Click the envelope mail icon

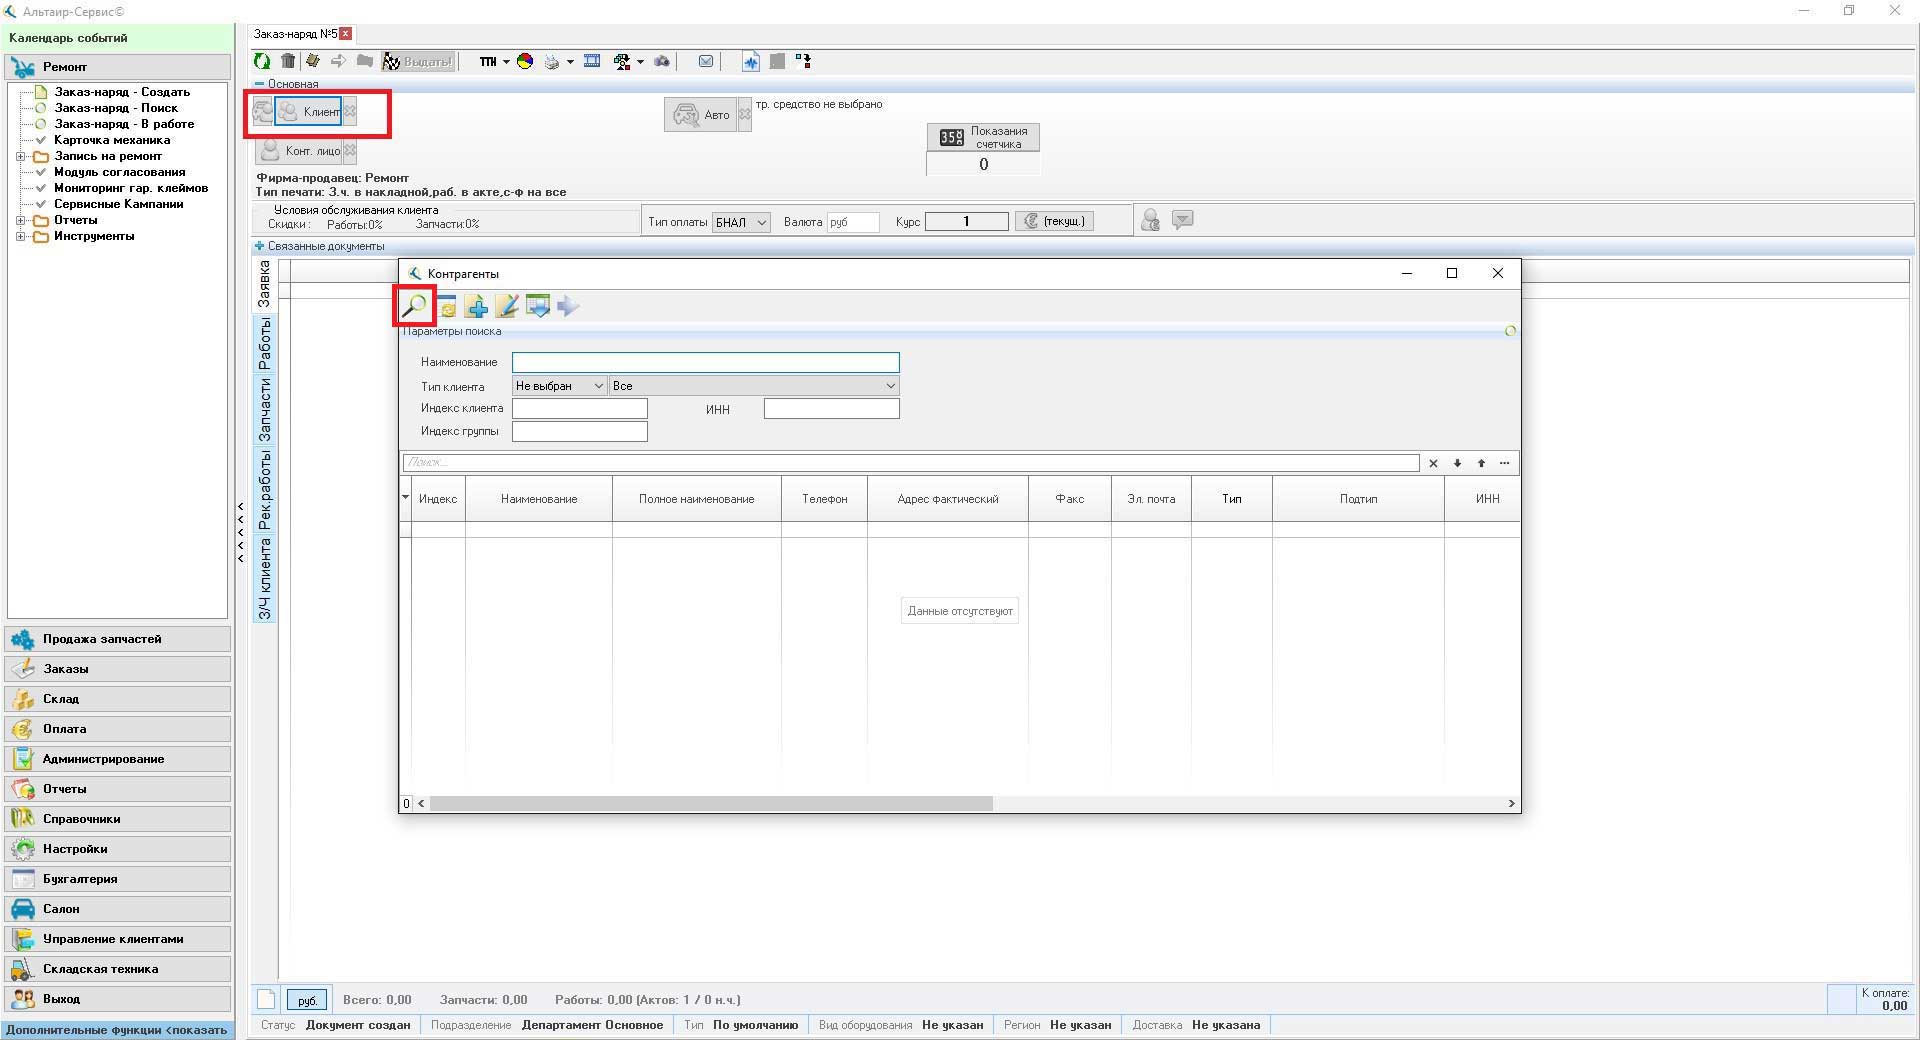tap(706, 61)
